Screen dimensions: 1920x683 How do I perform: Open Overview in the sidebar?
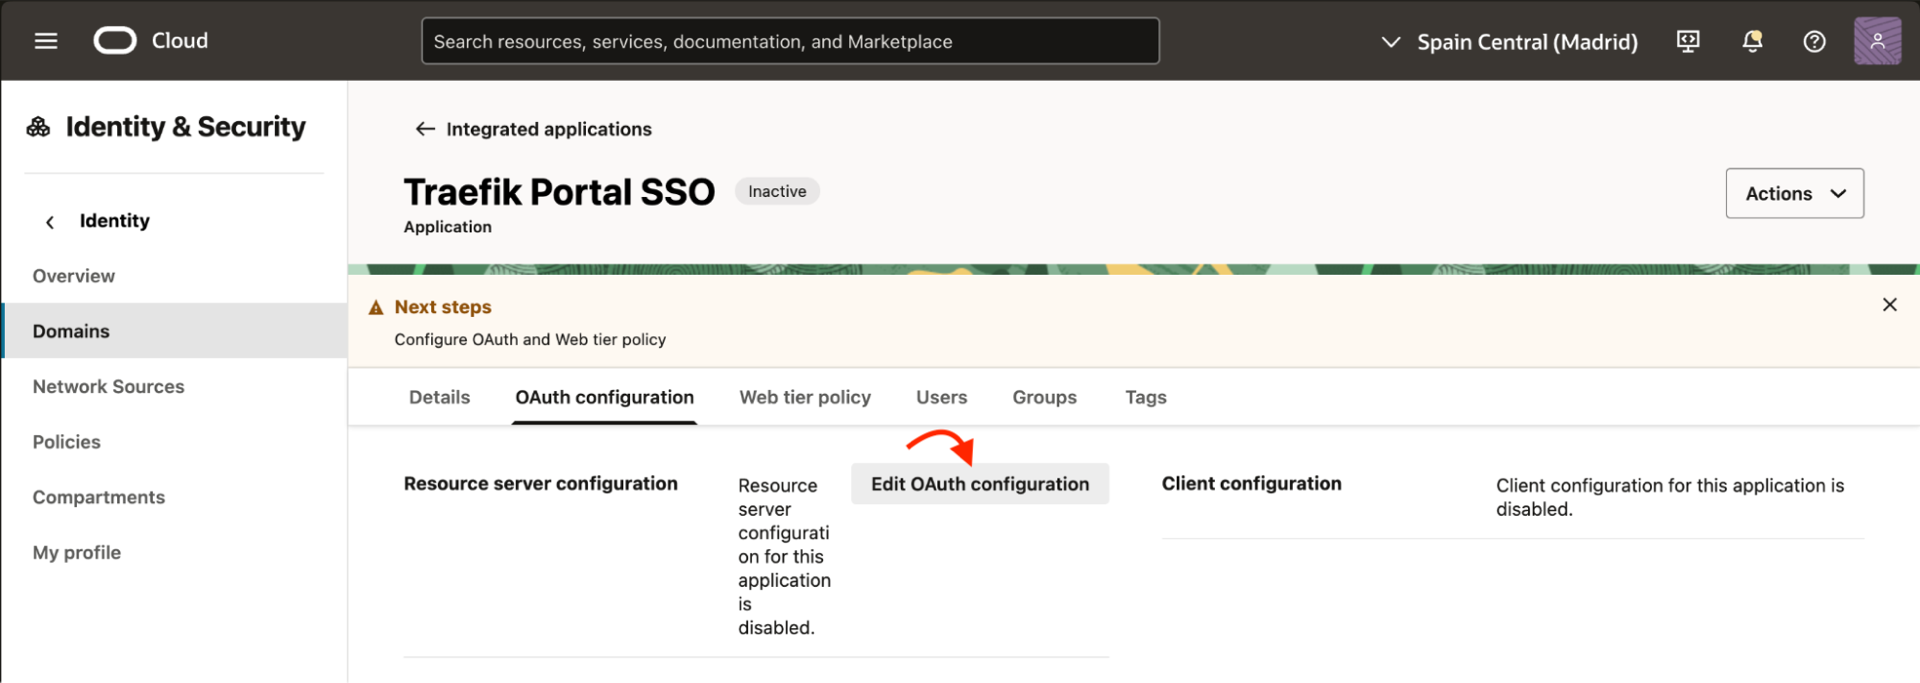click(74, 276)
